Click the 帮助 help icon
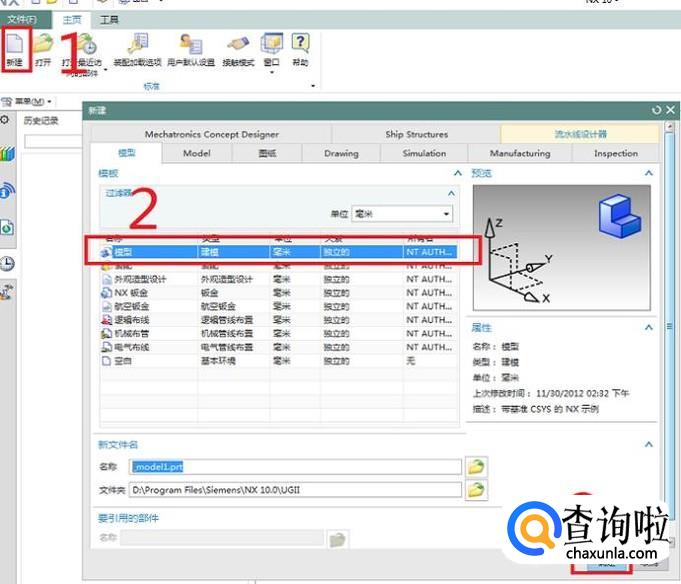 (x=300, y=47)
